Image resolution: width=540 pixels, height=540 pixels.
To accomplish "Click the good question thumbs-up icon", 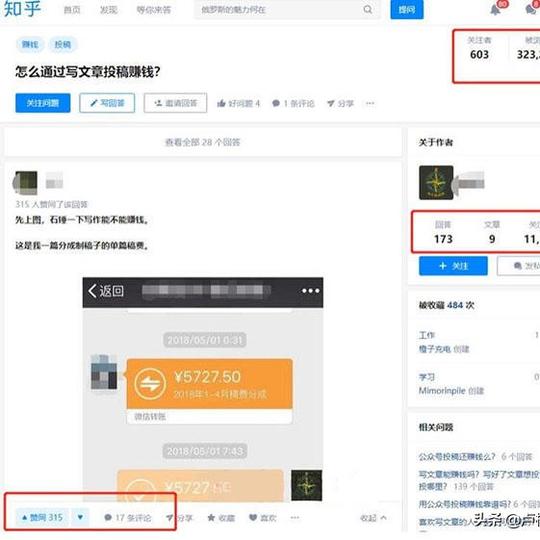I will (x=221, y=103).
